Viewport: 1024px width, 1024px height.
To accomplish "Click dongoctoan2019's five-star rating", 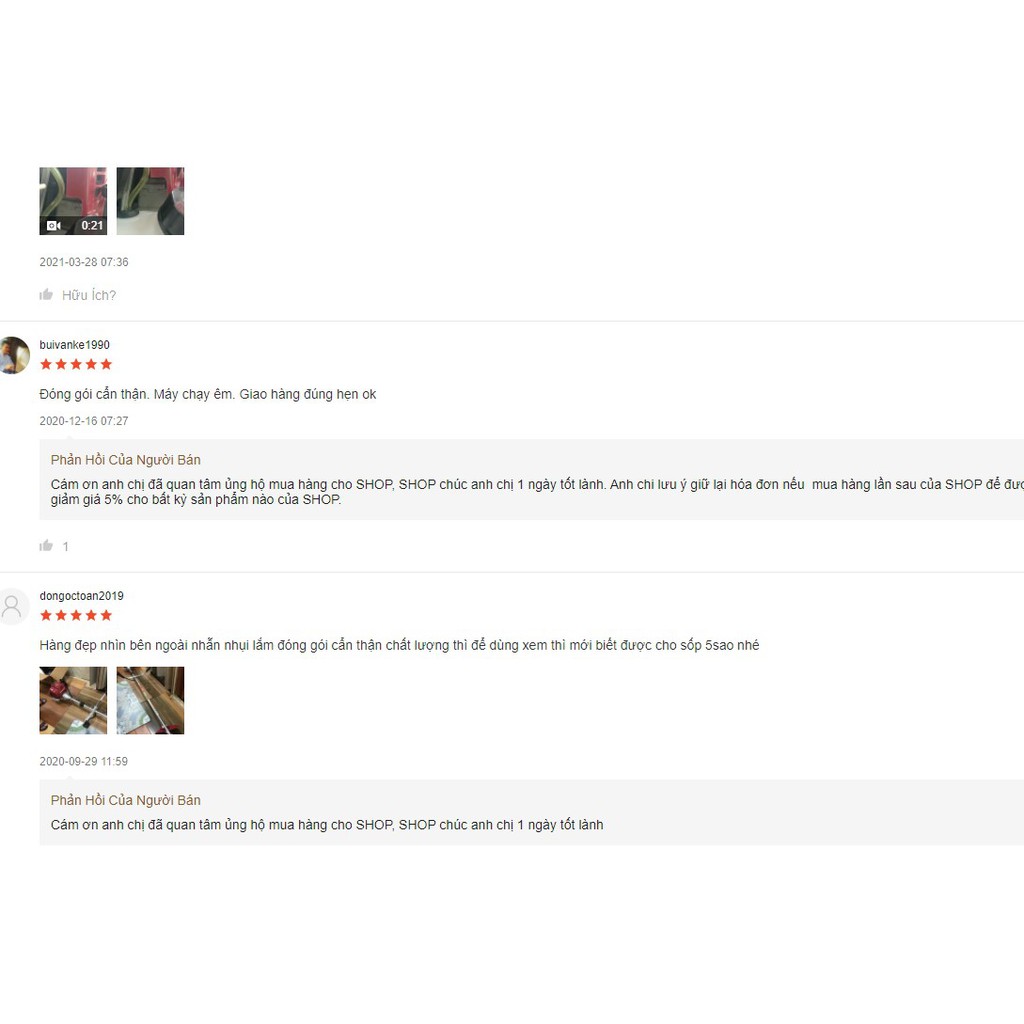I will coord(76,615).
